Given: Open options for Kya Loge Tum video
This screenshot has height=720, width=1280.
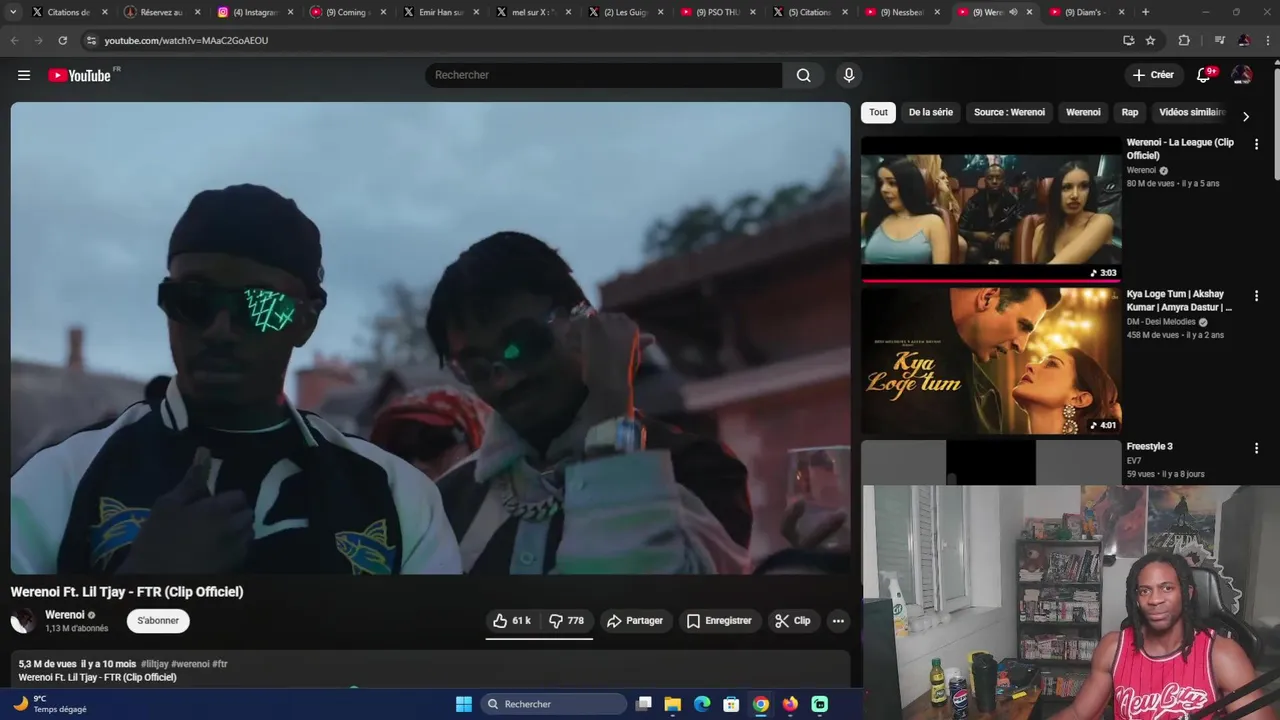Looking at the screenshot, I should [x=1257, y=296].
